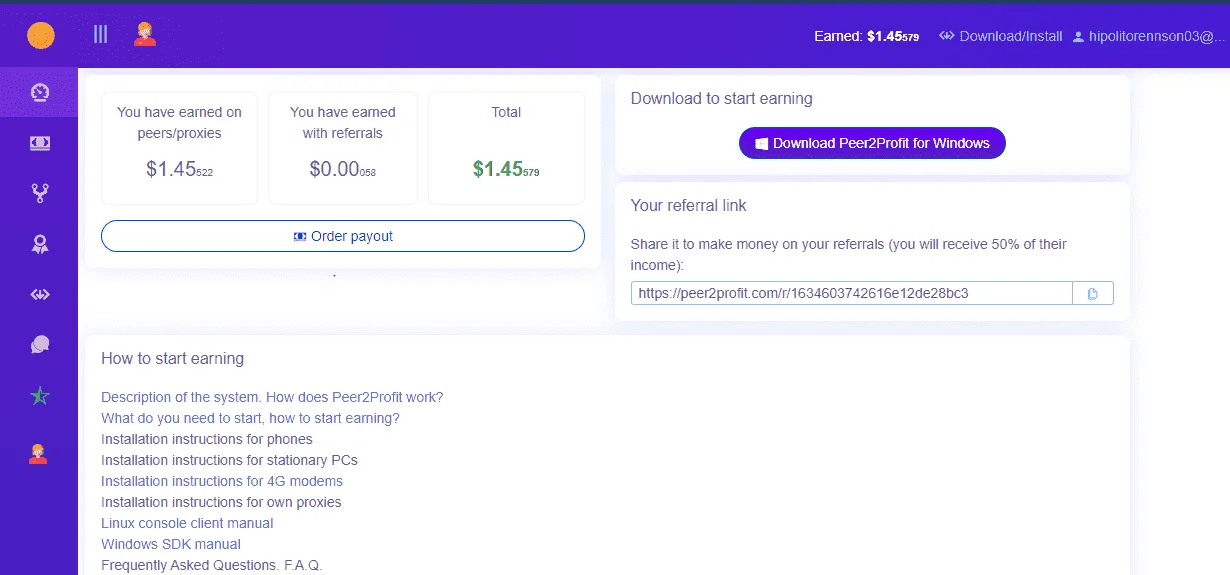Open the Dashboard sidebar icon
This screenshot has width=1230, height=575.
click(39, 92)
